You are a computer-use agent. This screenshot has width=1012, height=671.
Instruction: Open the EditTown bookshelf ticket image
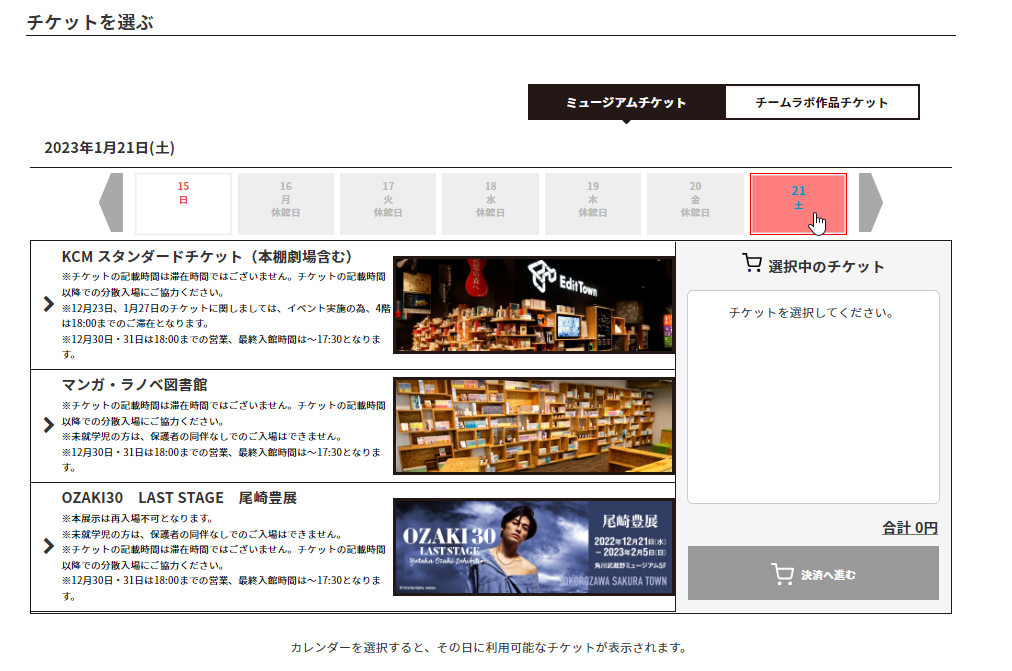coord(534,305)
